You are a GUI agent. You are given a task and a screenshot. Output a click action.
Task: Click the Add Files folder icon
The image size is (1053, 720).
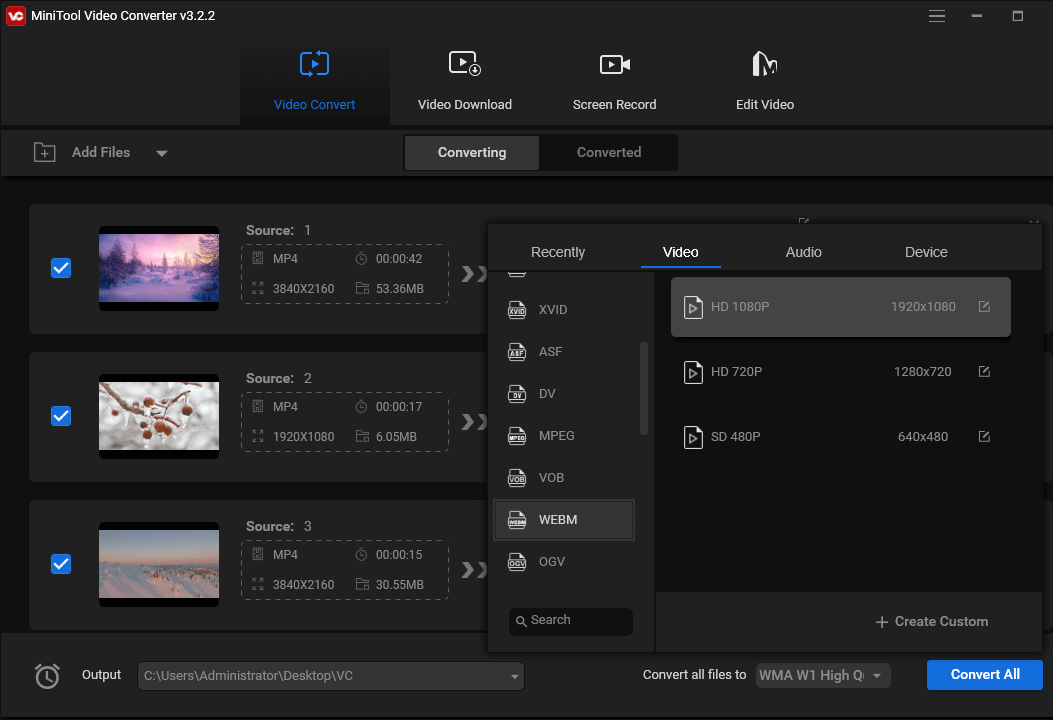(x=44, y=152)
